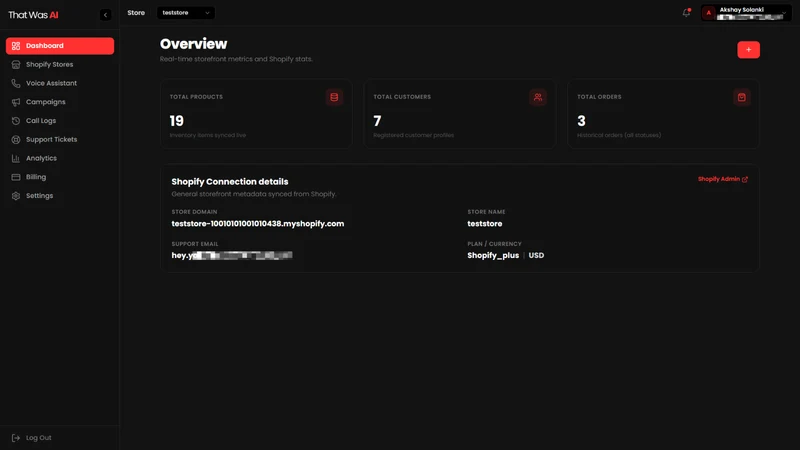Go to Dashboard menu item
800x450 pixels.
(x=60, y=46)
